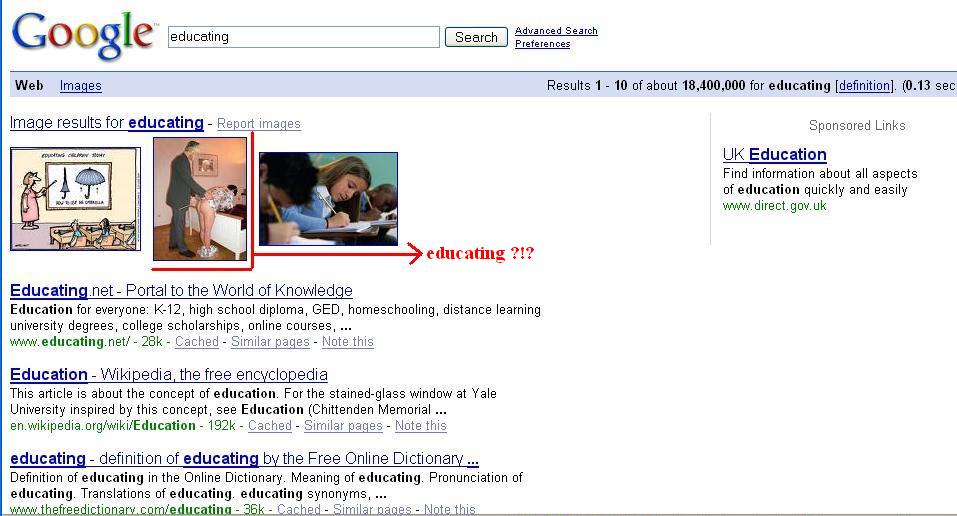Open Cached link for thefreedictionary.com result

[x=298, y=509]
